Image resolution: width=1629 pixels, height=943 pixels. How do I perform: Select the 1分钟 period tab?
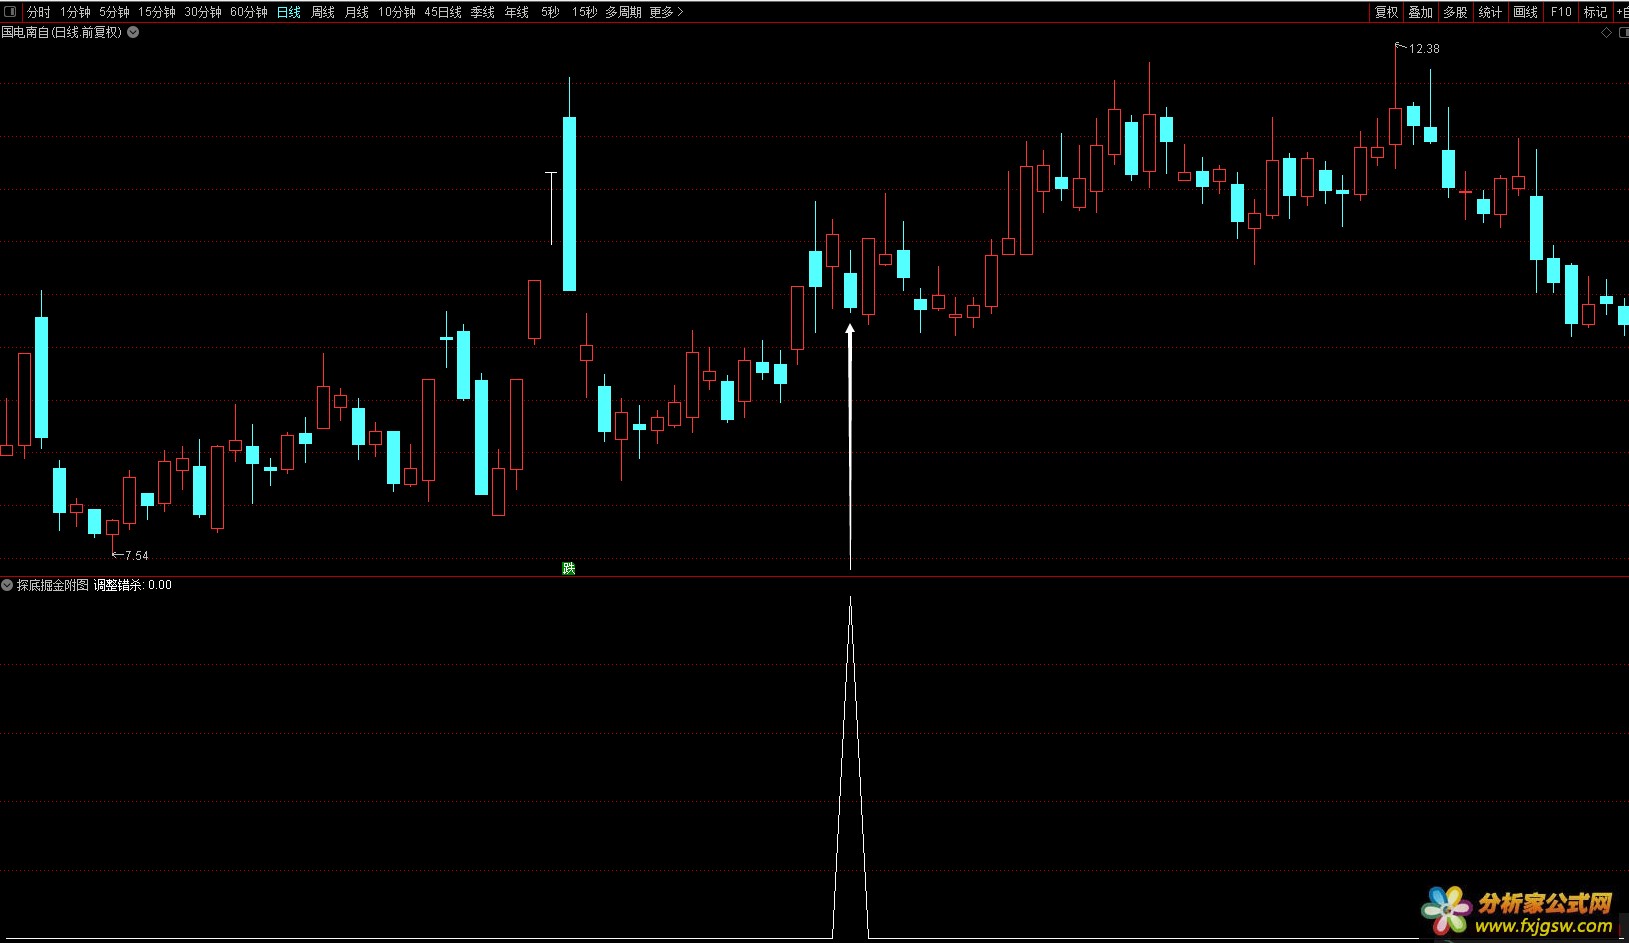75,12
